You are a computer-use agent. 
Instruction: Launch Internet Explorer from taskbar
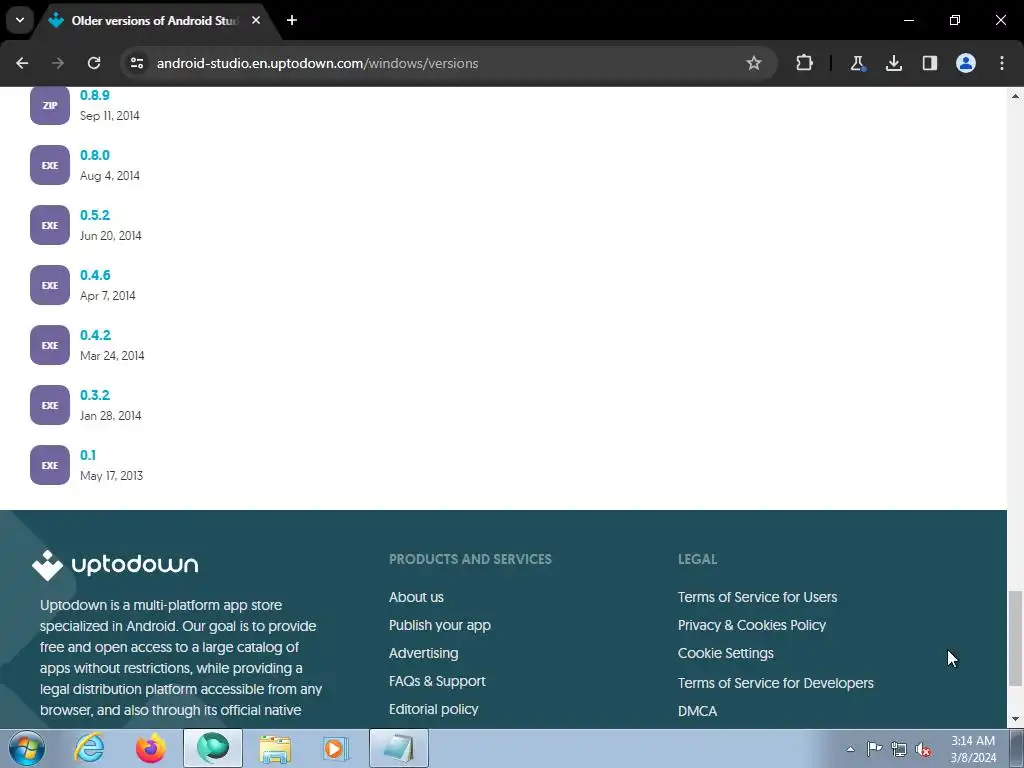tap(89, 748)
